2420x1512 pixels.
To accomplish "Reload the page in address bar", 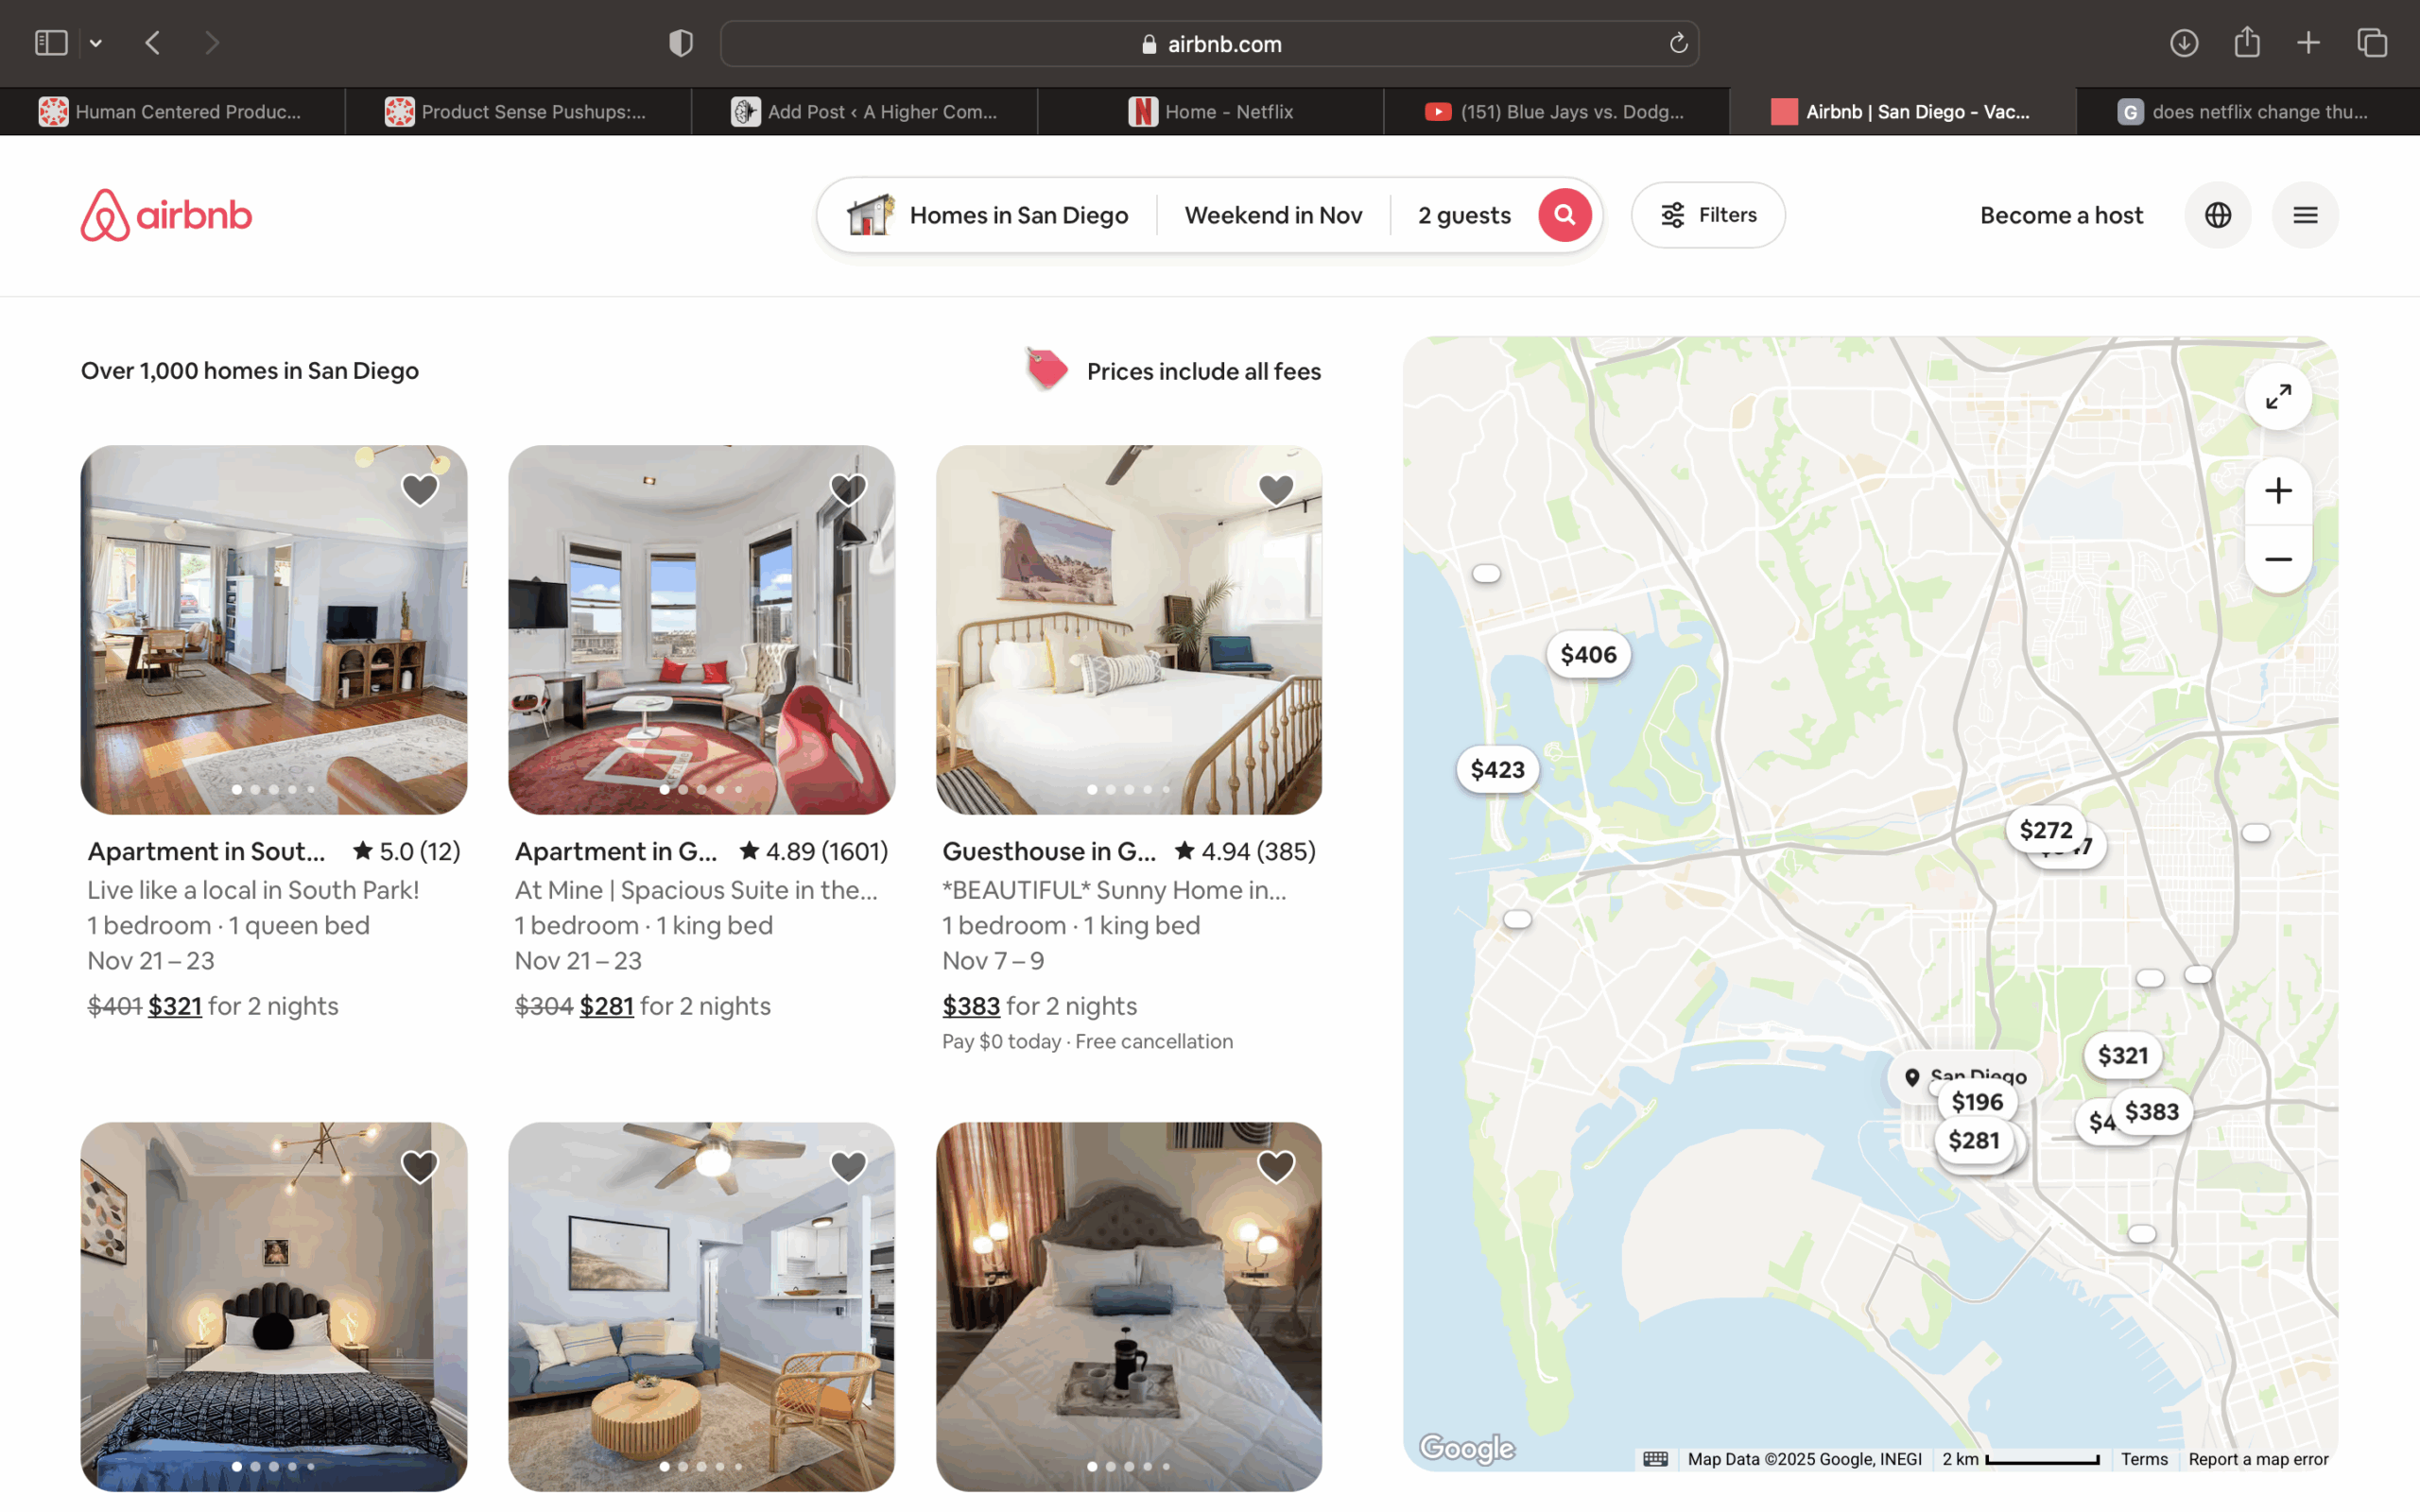I will [1678, 43].
